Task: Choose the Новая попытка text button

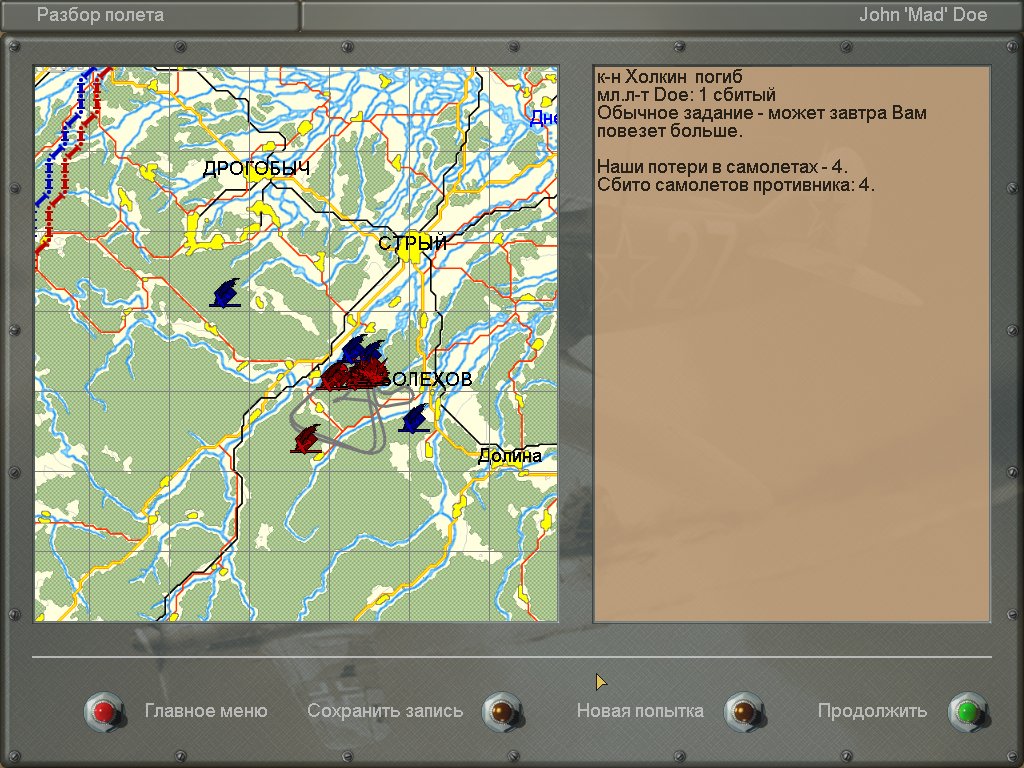Action: [x=640, y=711]
